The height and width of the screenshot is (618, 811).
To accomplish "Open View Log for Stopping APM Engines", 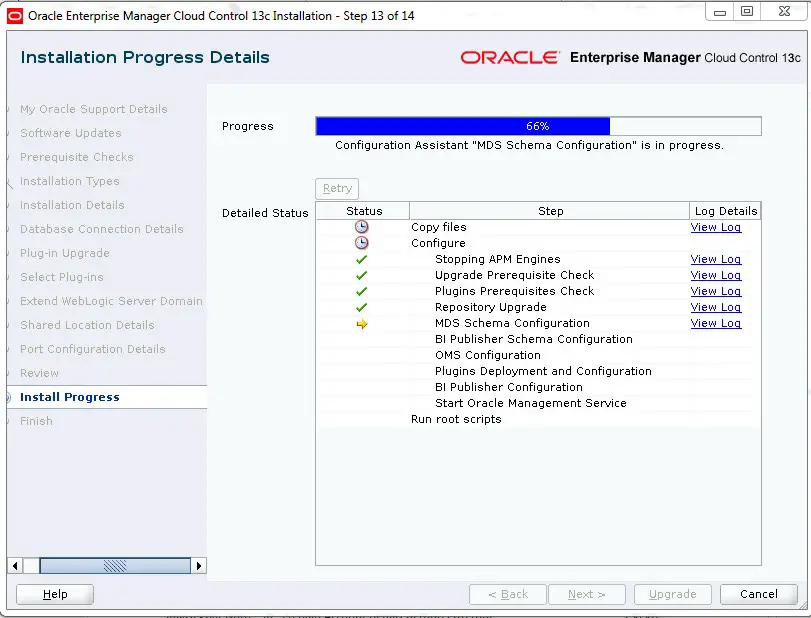I will (716, 259).
